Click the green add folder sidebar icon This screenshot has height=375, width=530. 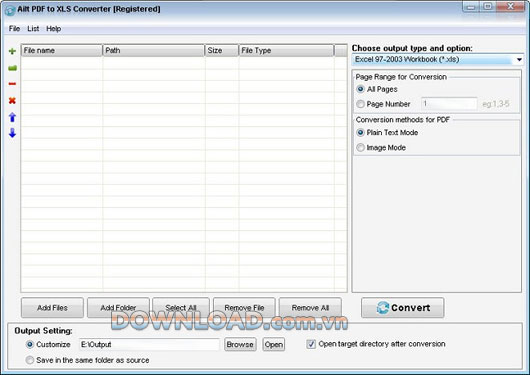pyautogui.click(x=12, y=68)
